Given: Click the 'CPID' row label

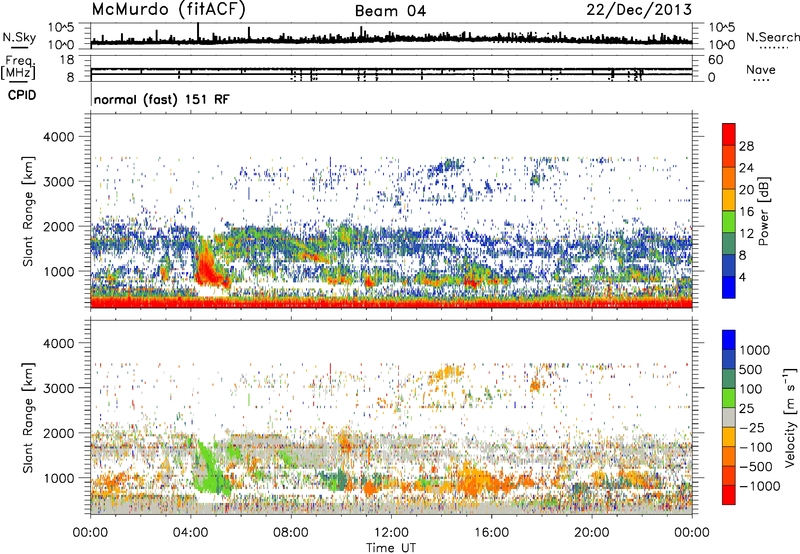Looking at the screenshot, I should (22, 95).
